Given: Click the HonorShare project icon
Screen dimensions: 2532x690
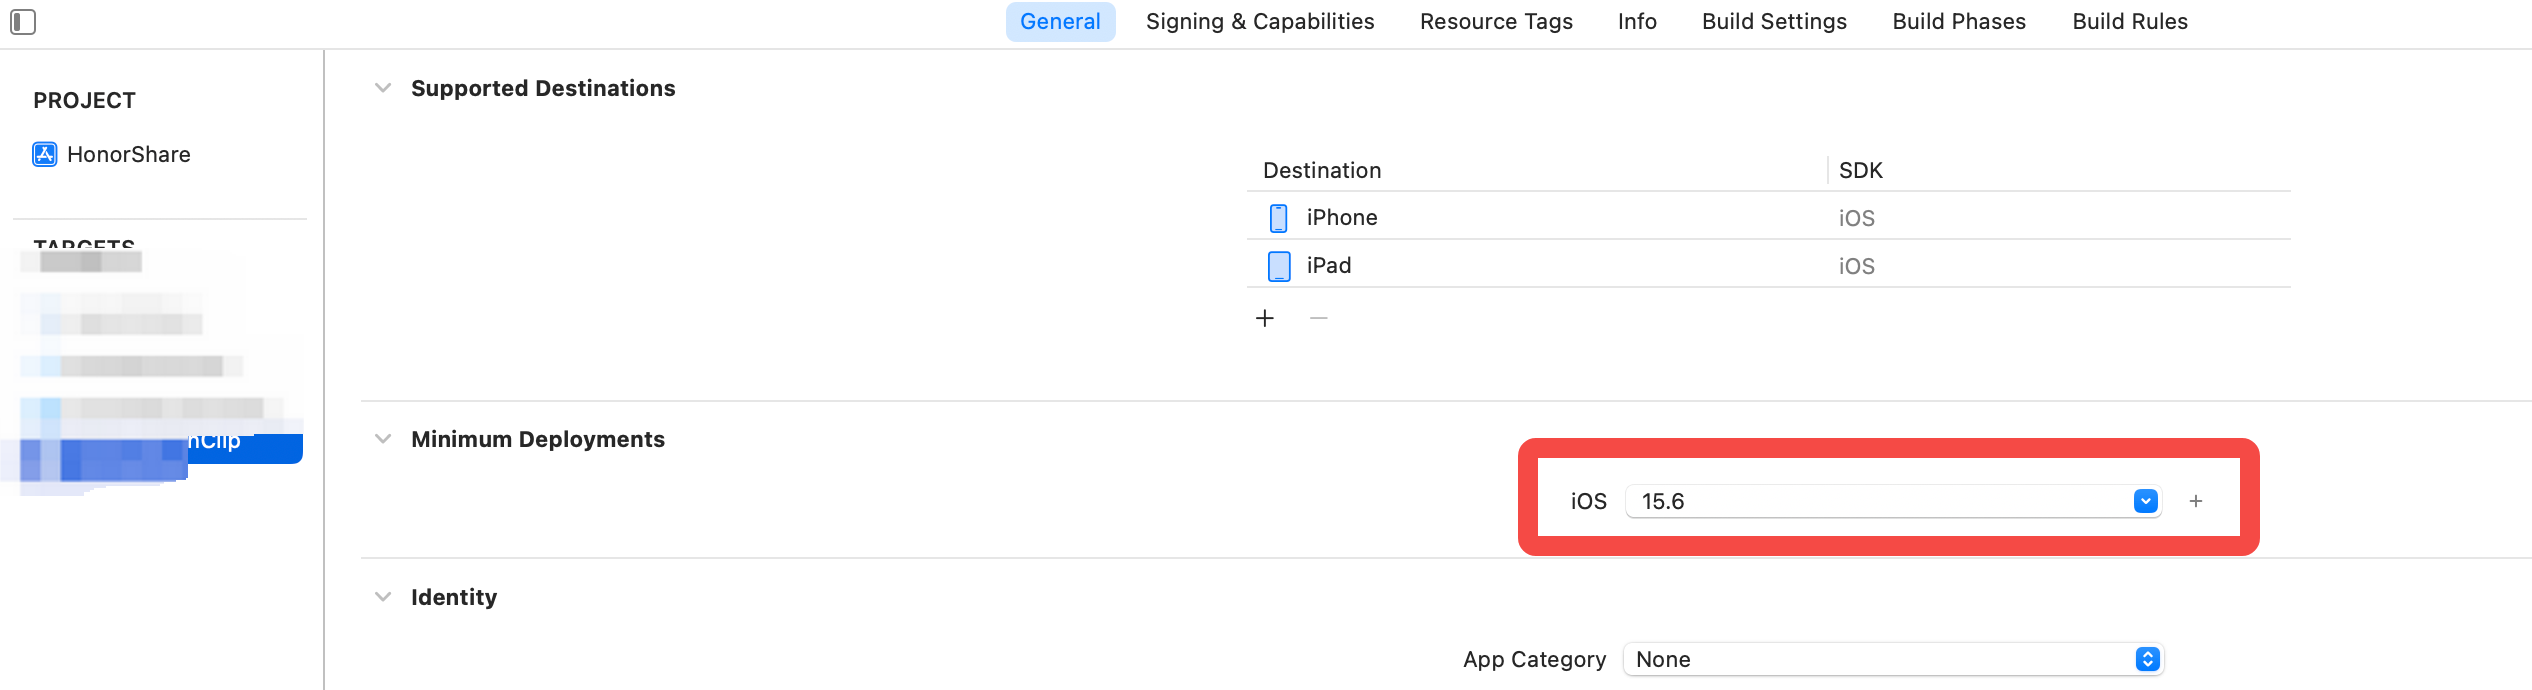Looking at the screenshot, I should (45, 154).
